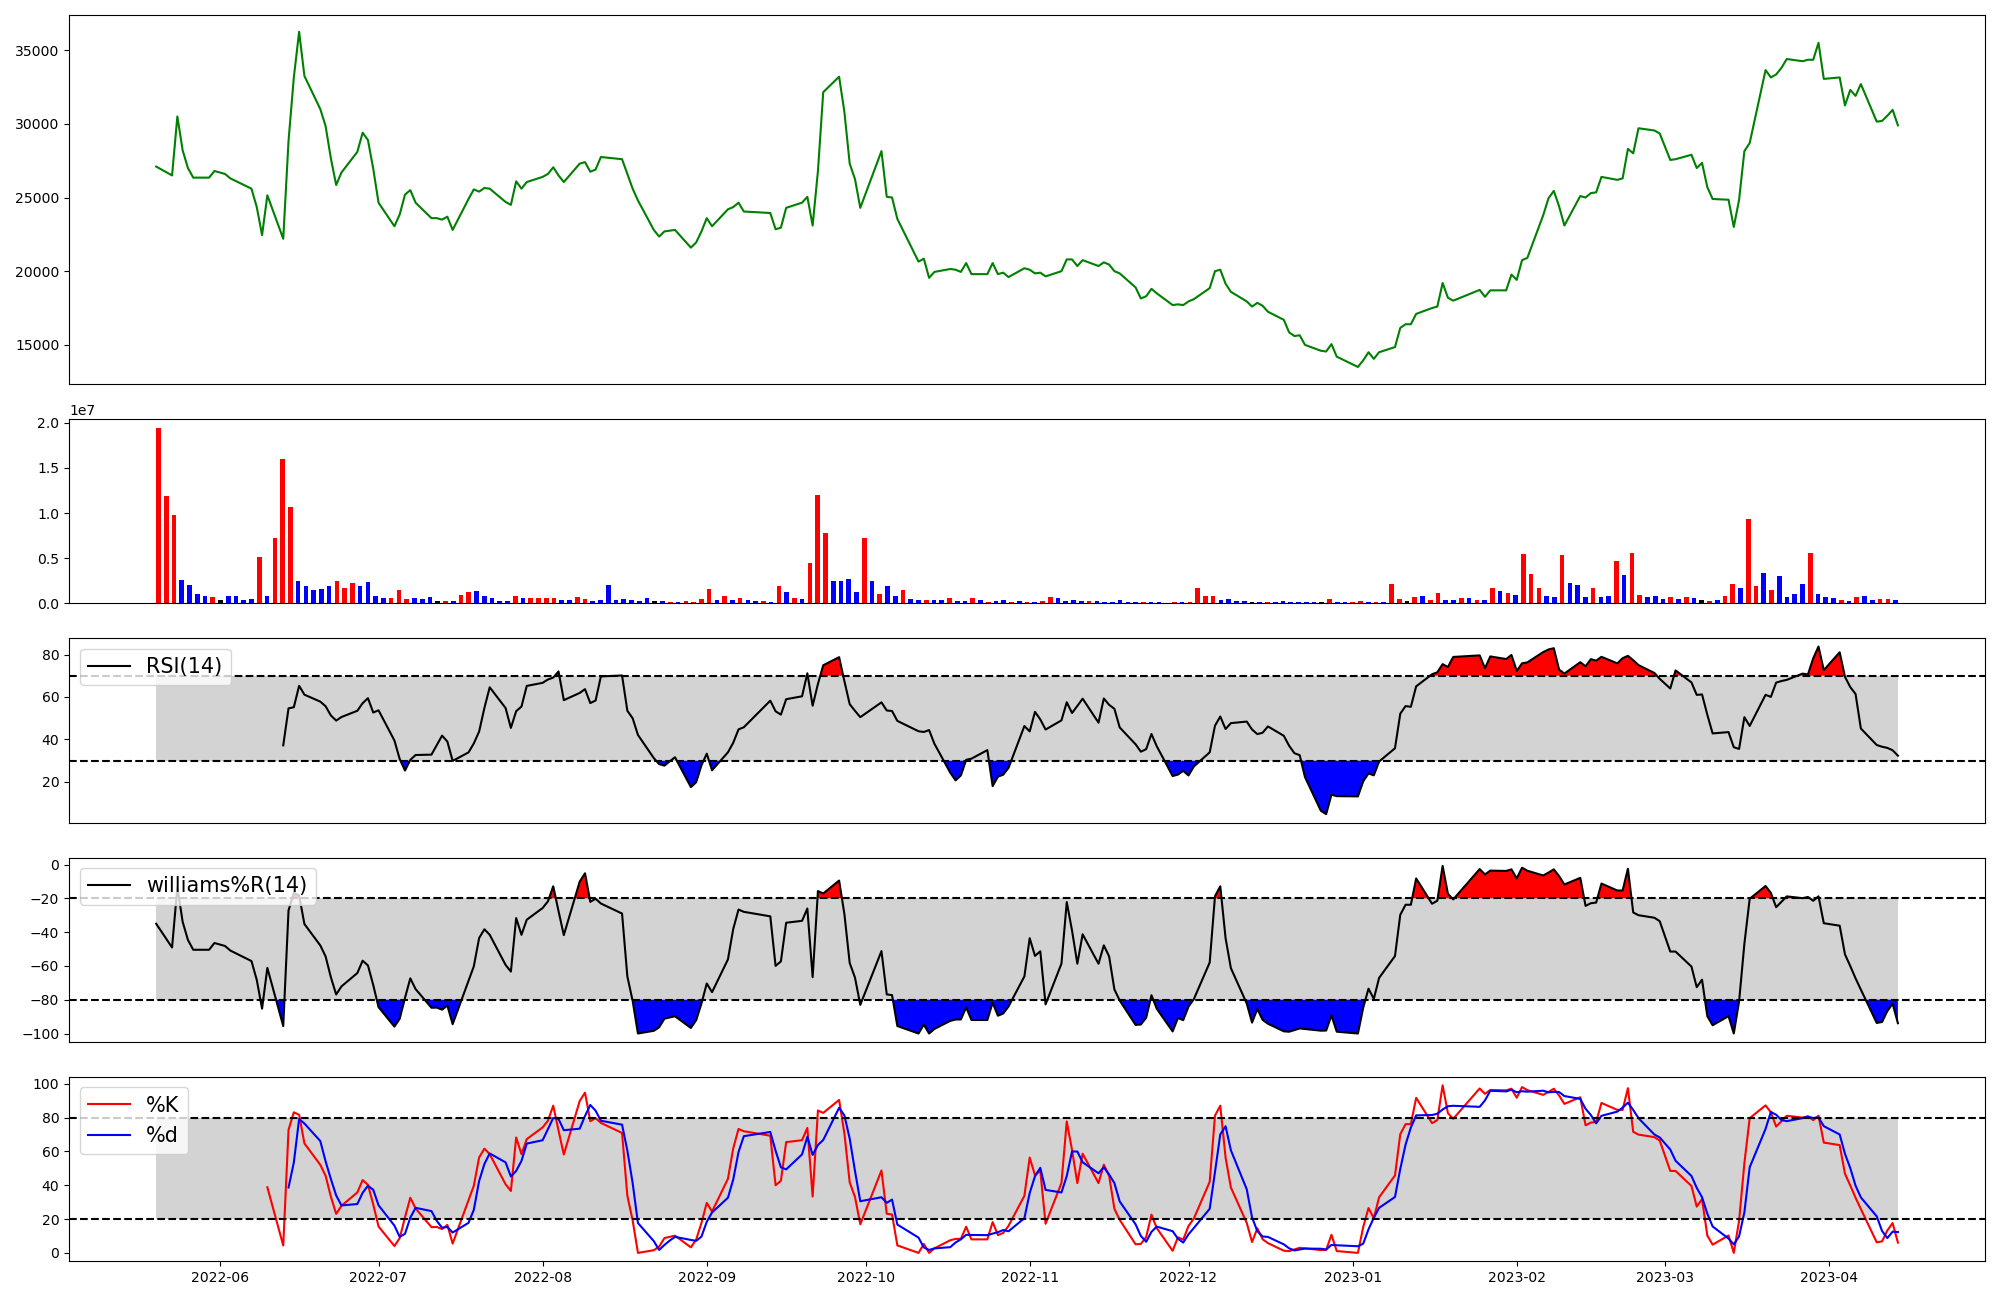Select the %K legend text
Viewport: 2000px width, 1300px height.
pos(162,1105)
